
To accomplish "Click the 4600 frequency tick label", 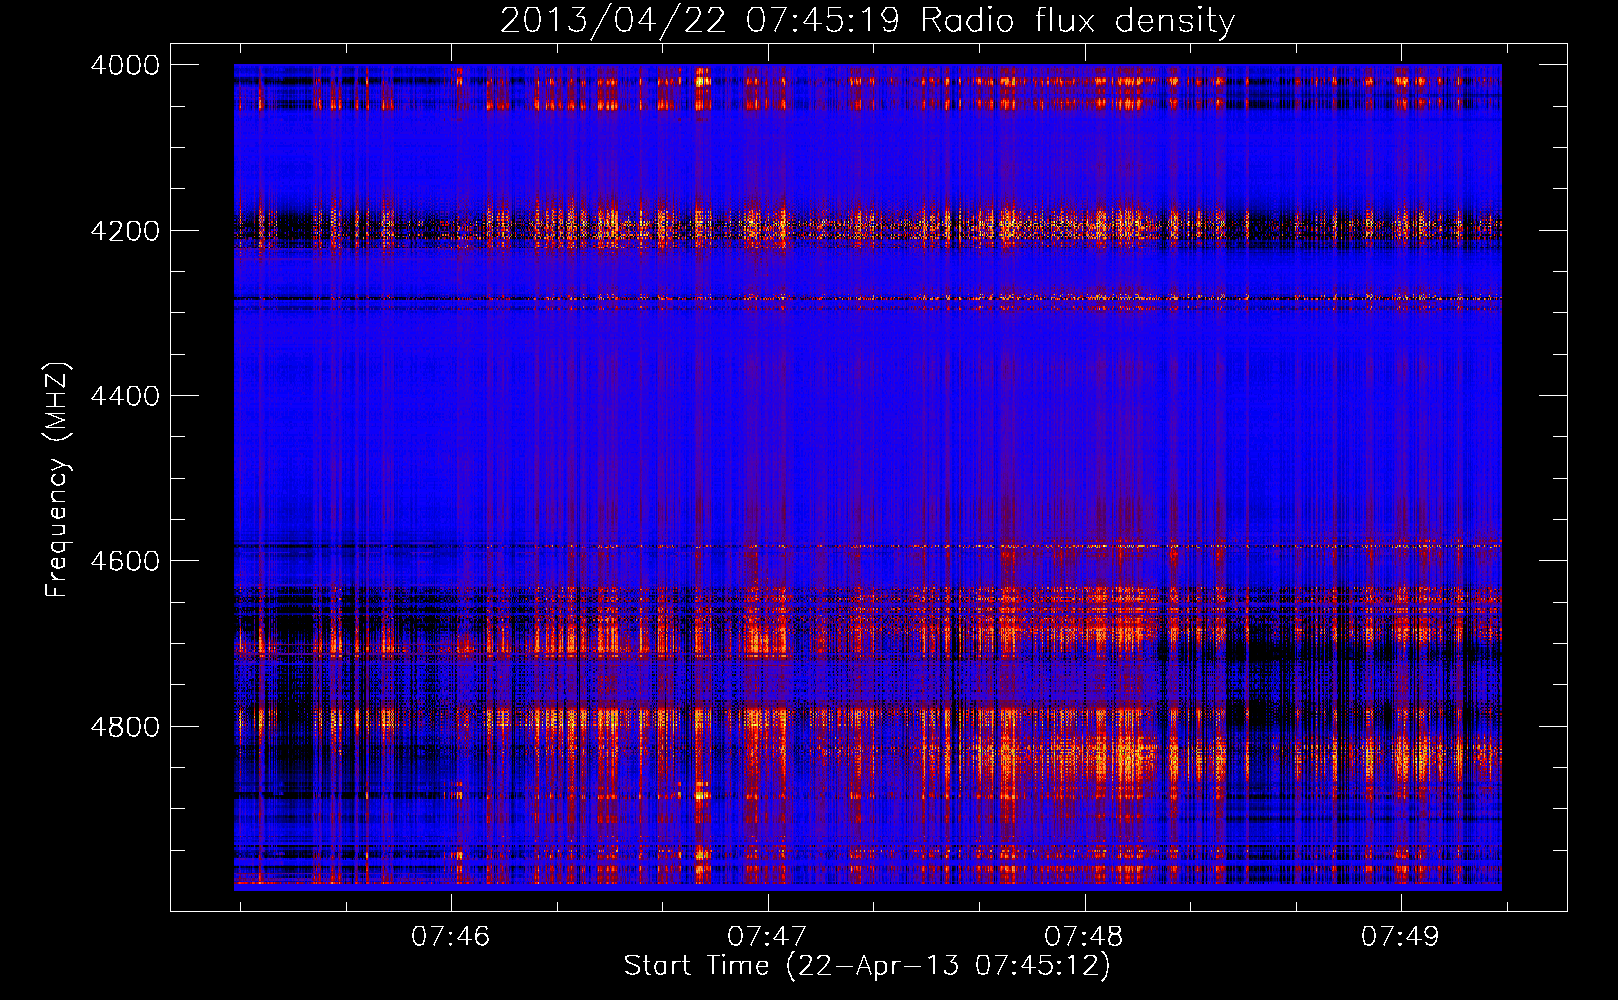I will click(x=125, y=561).
